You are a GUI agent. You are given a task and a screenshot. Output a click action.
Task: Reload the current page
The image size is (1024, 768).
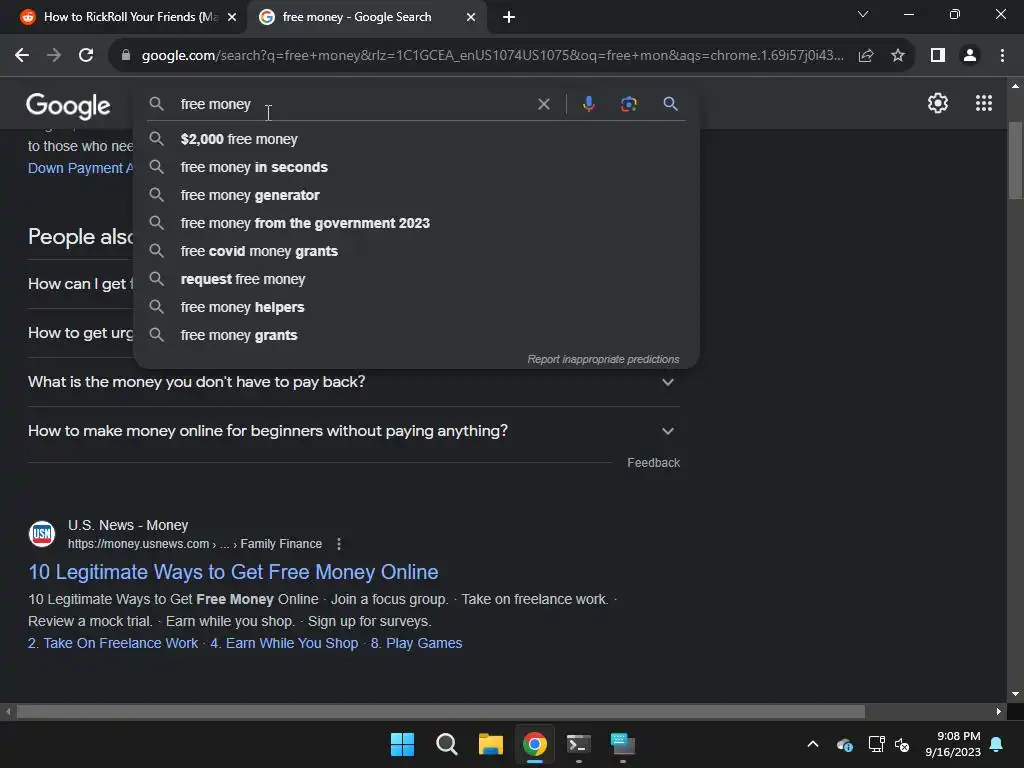pos(86,56)
